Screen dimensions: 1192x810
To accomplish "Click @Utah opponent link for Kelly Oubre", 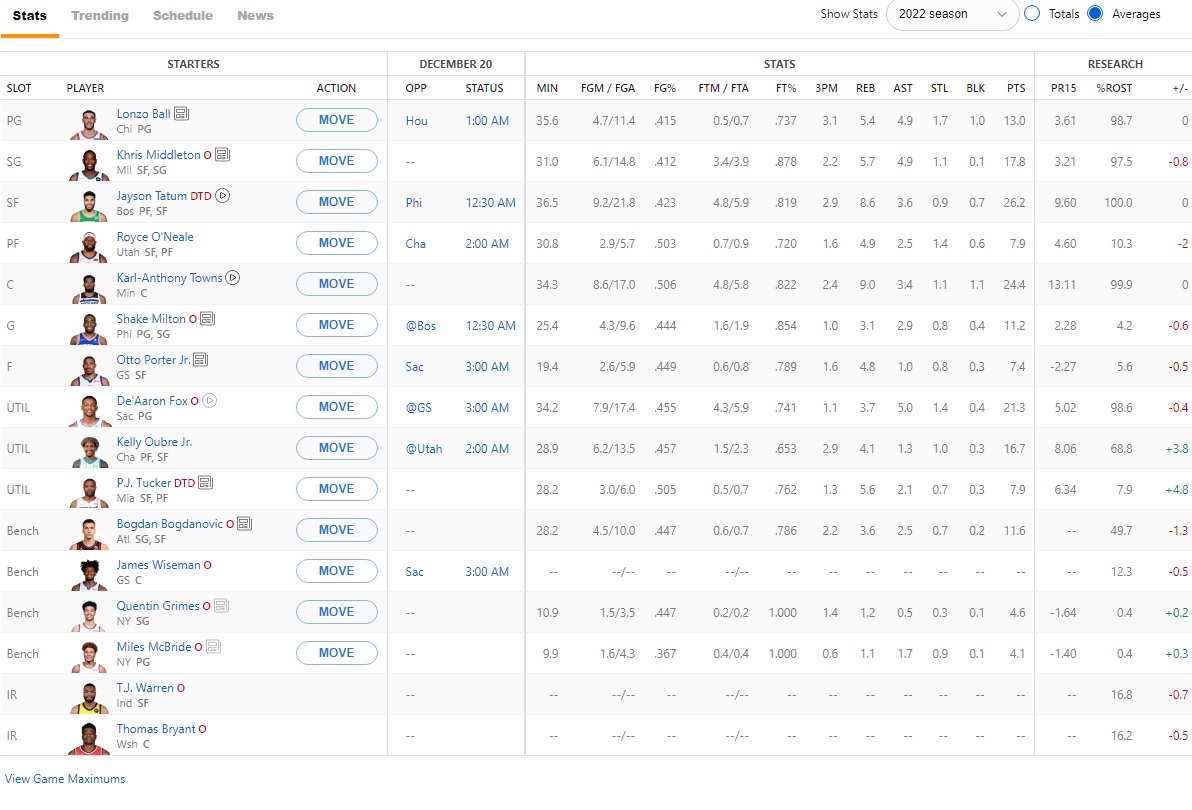I will [x=423, y=449].
